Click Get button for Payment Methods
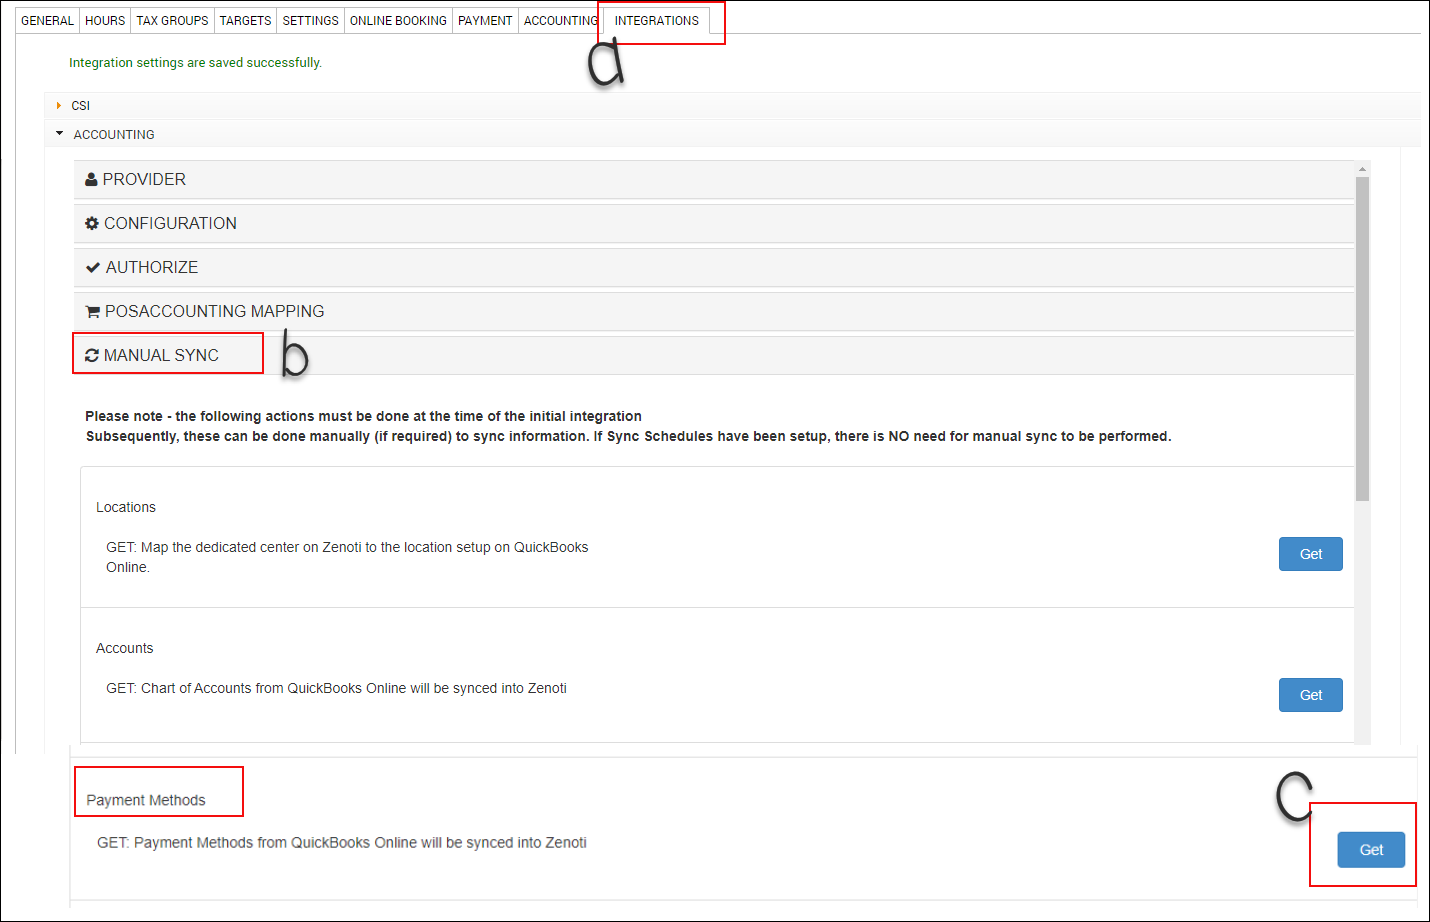The image size is (1430, 922). [1371, 850]
